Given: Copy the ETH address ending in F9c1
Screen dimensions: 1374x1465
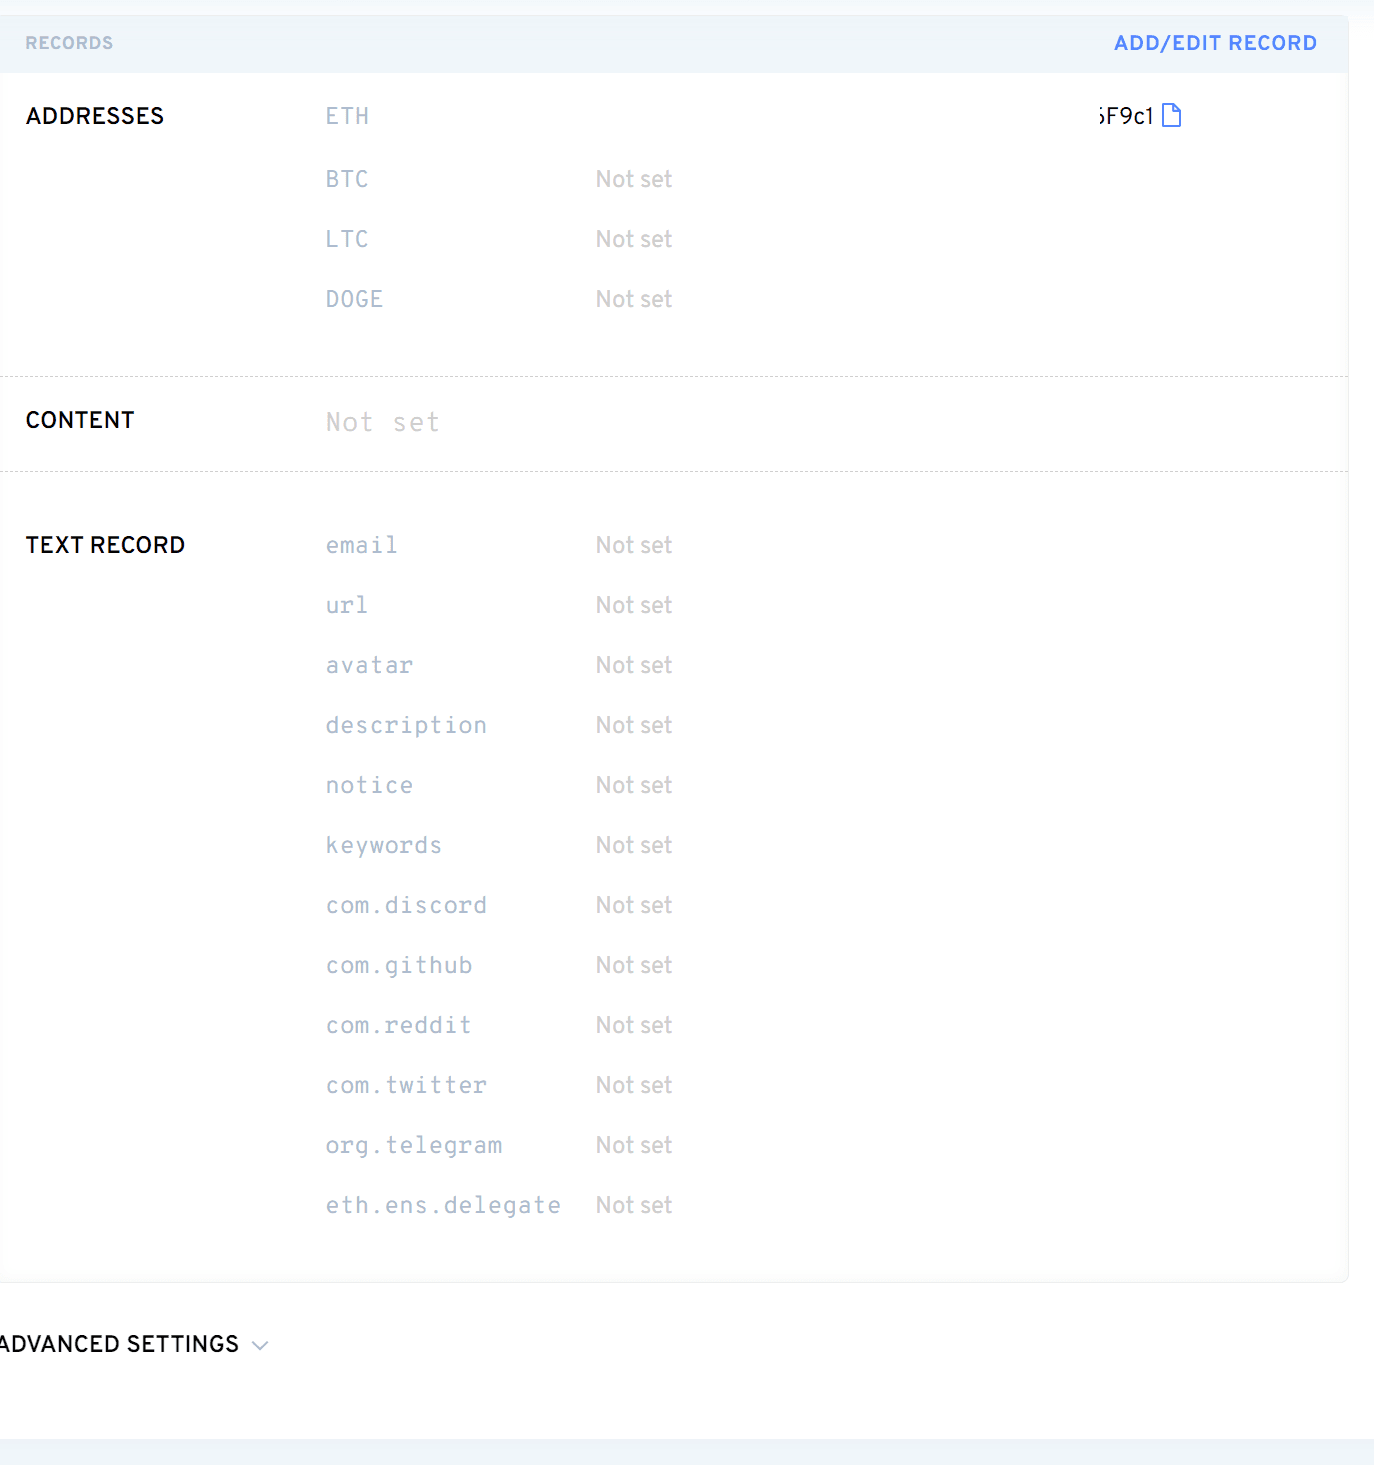Looking at the screenshot, I should pyautogui.click(x=1172, y=116).
